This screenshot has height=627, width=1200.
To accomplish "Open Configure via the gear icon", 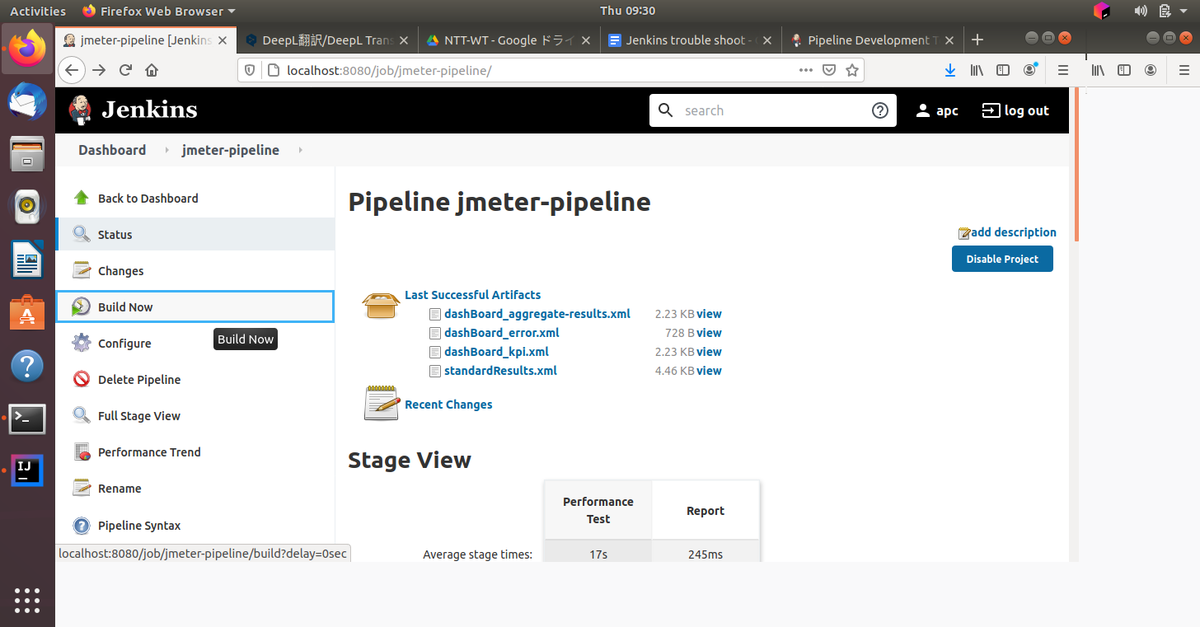I will [x=81, y=342].
